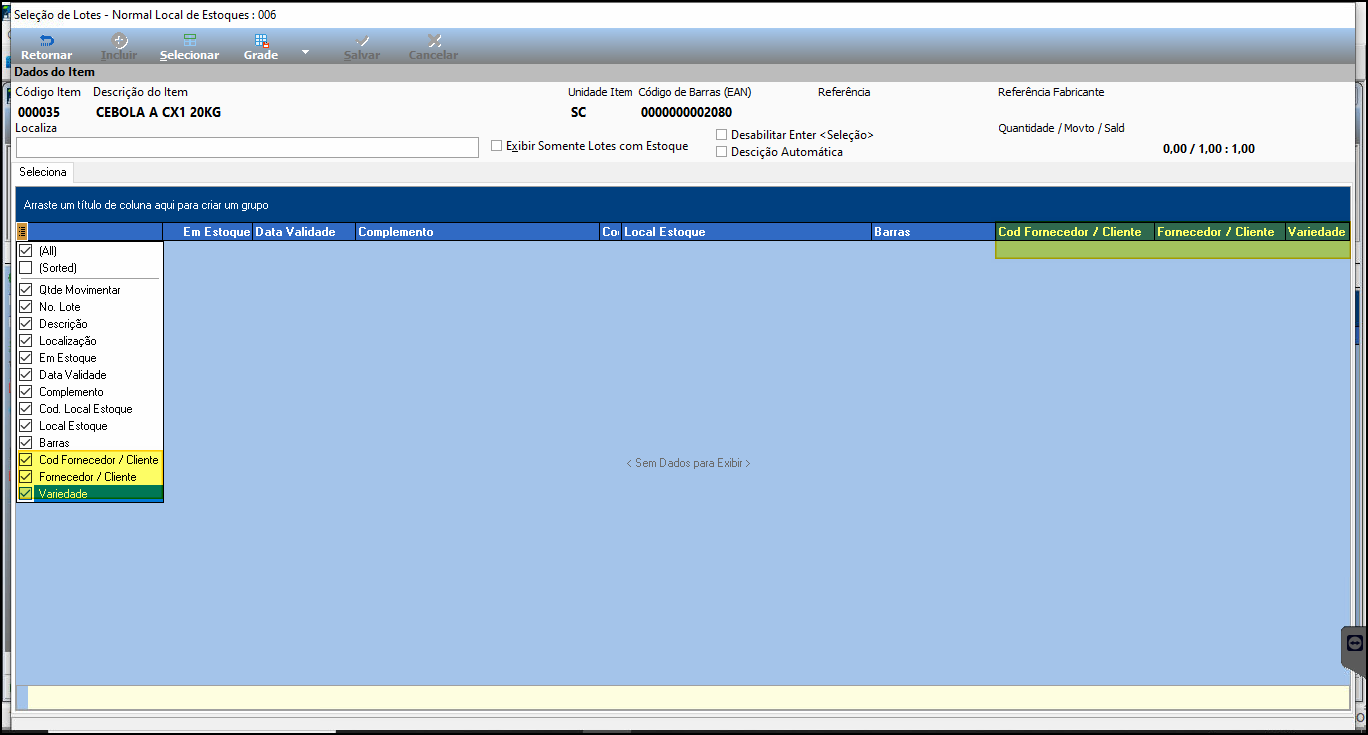This screenshot has width=1368, height=735.
Task: Click the barcode value 0000000002080
Action: (686, 112)
